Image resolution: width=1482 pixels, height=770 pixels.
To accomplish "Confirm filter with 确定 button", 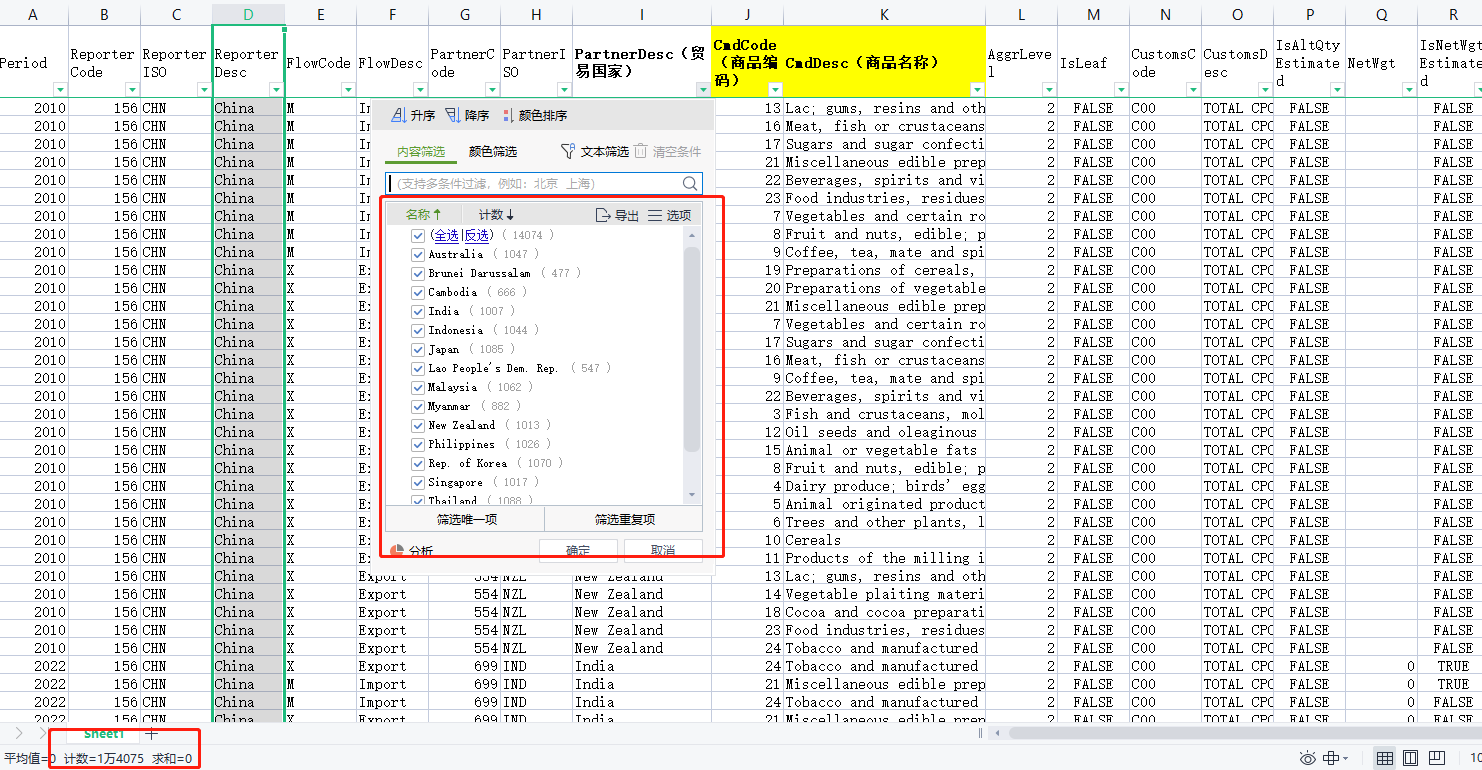I will (x=578, y=550).
